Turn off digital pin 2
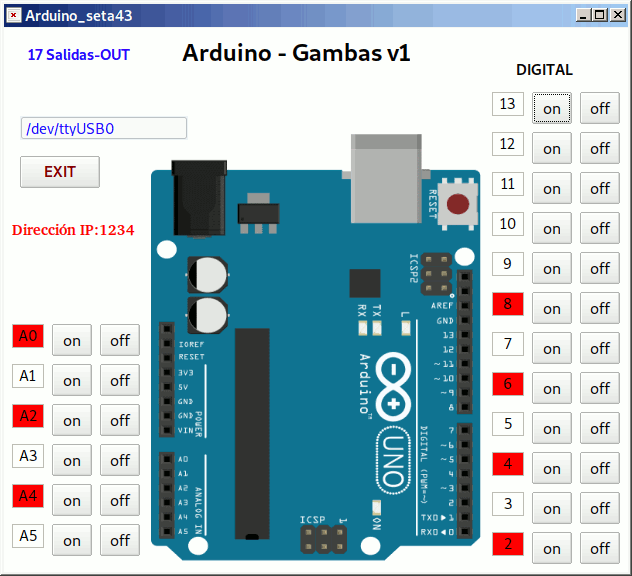This screenshot has width=632, height=576. pos(600,548)
